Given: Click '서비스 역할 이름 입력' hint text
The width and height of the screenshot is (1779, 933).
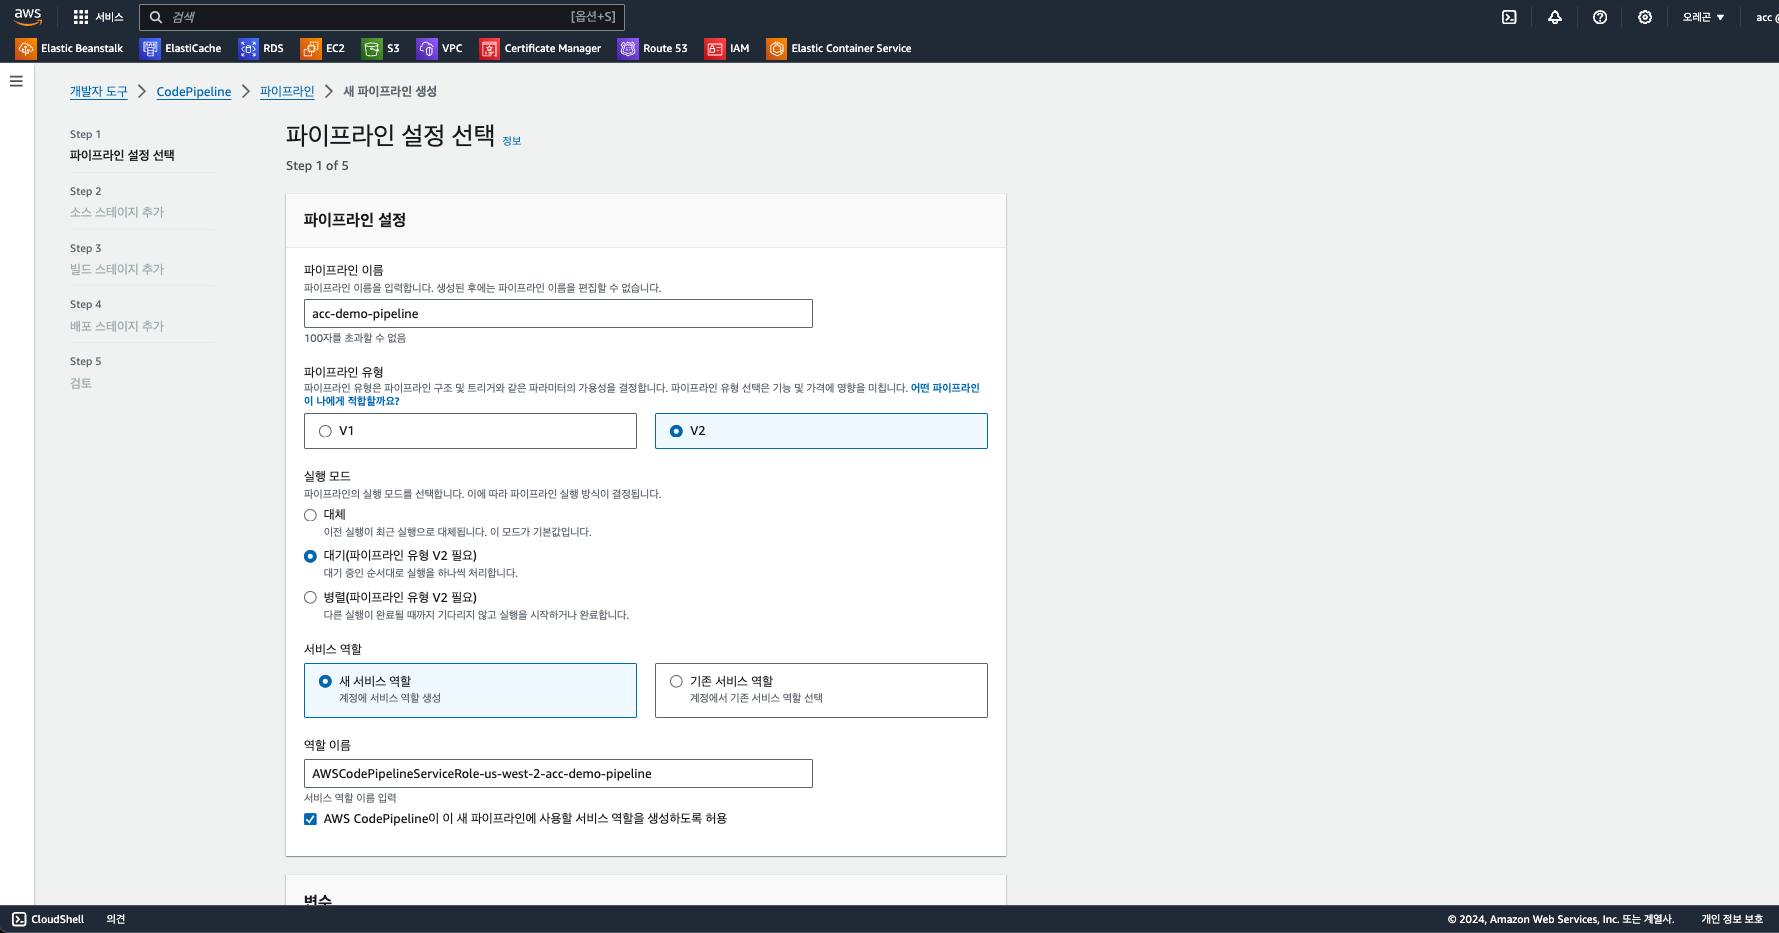Looking at the screenshot, I should tap(350, 798).
